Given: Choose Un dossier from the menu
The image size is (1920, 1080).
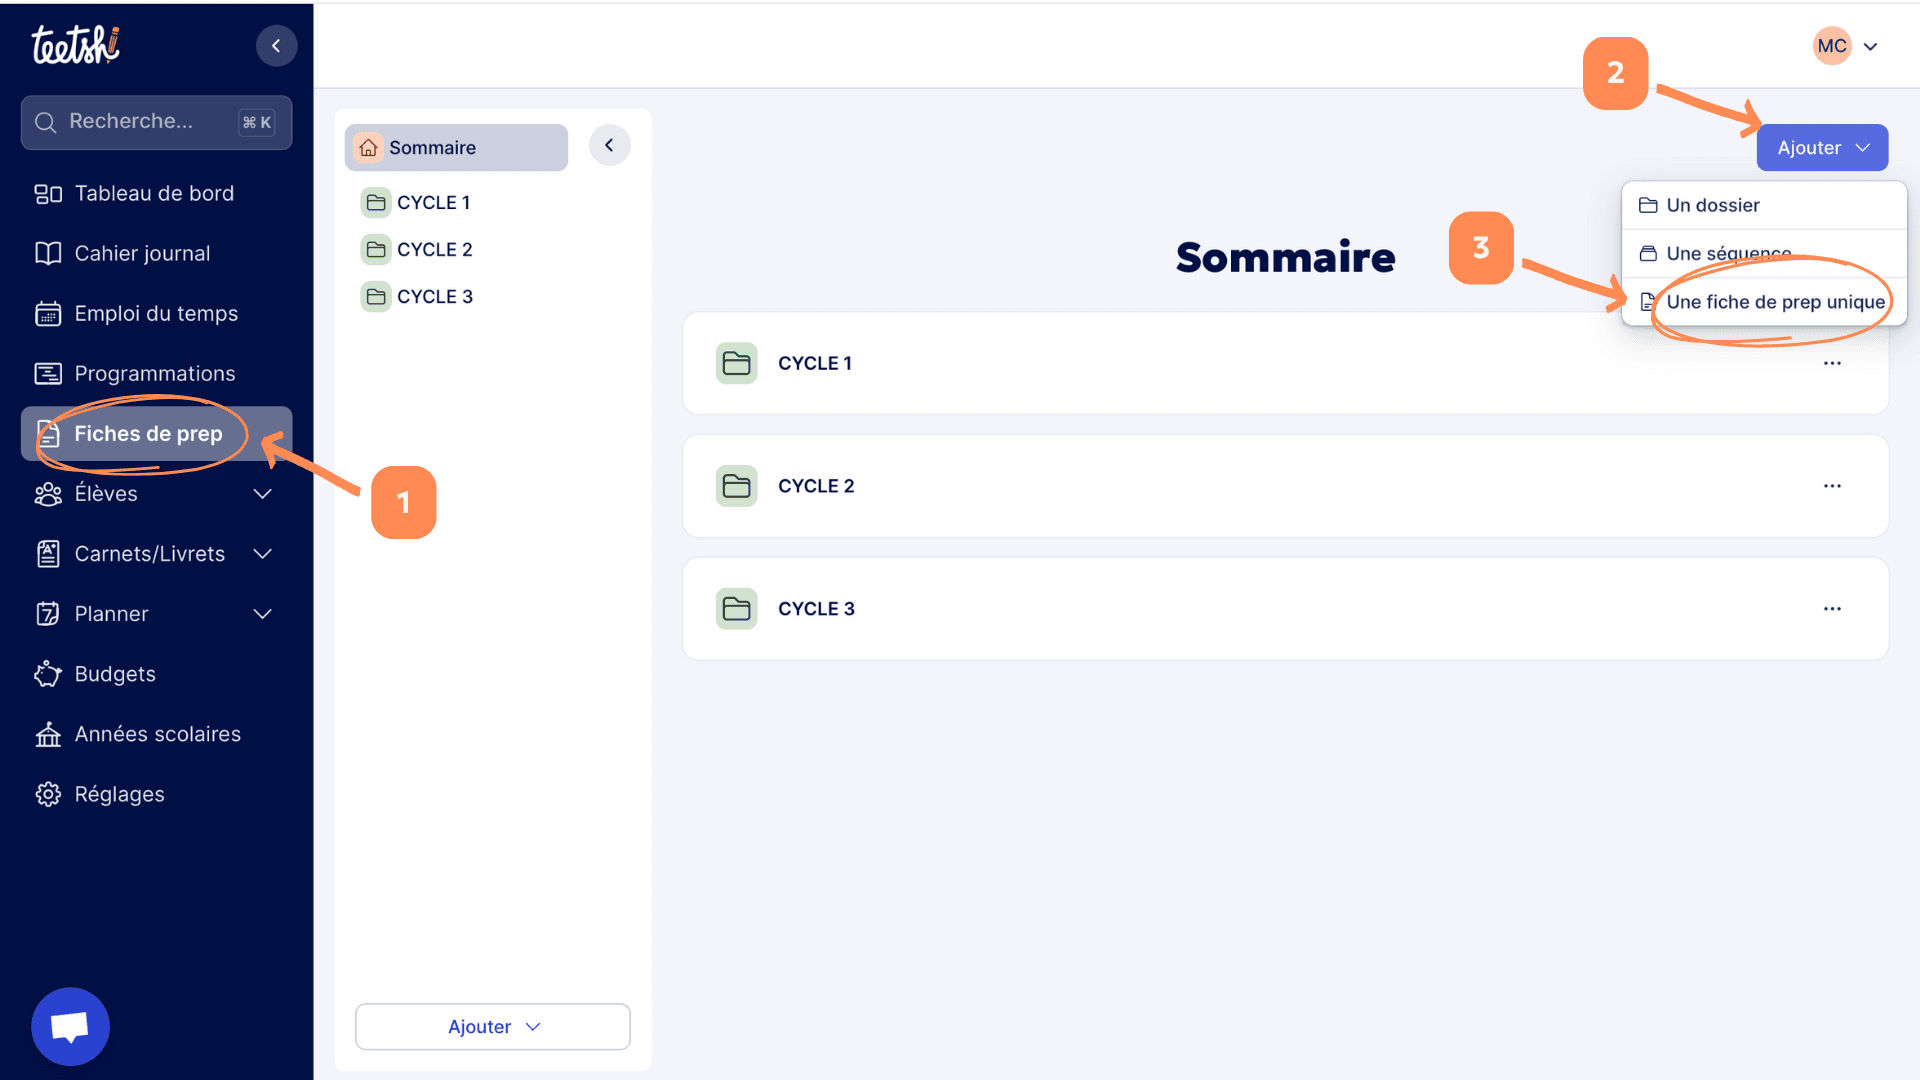Looking at the screenshot, I should [1712, 205].
